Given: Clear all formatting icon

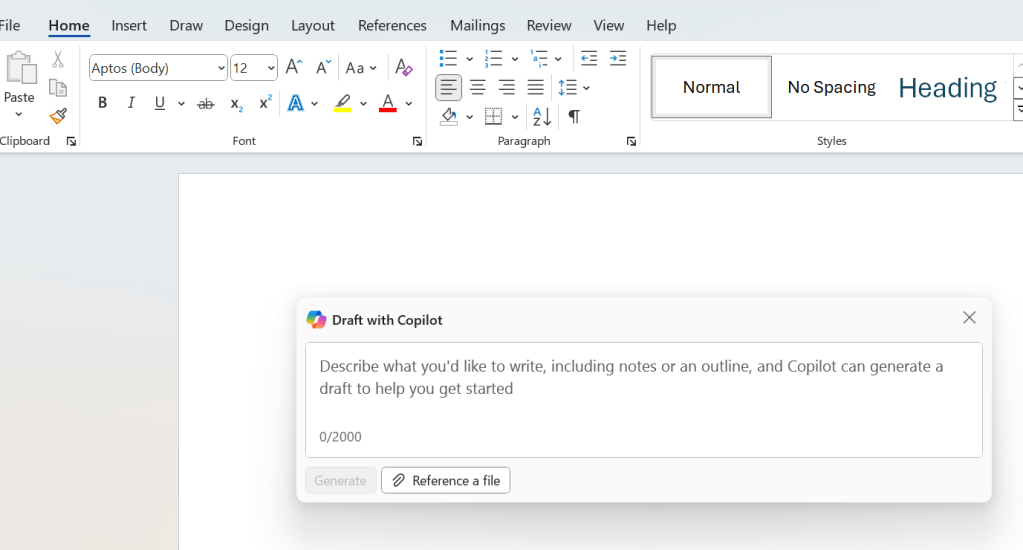Looking at the screenshot, I should (x=403, y=67).
